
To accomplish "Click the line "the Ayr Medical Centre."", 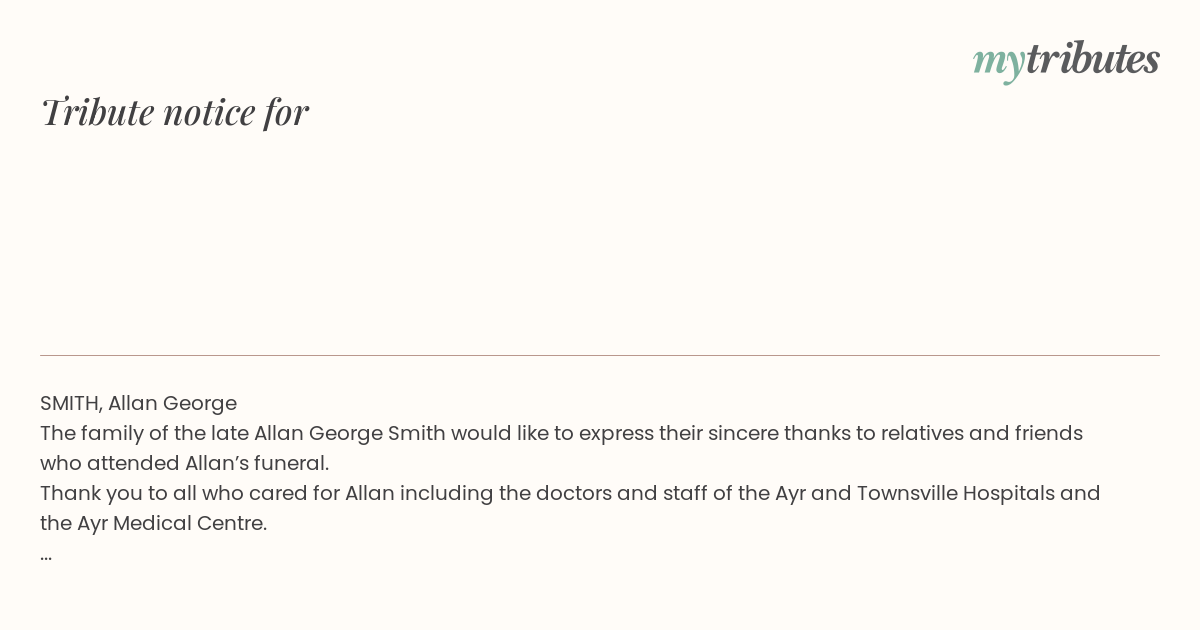I will pyautogui.click(x=153, y=523).
